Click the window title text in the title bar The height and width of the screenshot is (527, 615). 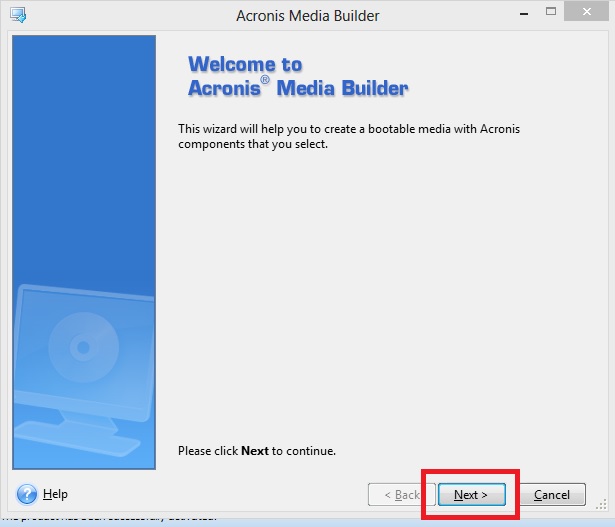[307, 15]
